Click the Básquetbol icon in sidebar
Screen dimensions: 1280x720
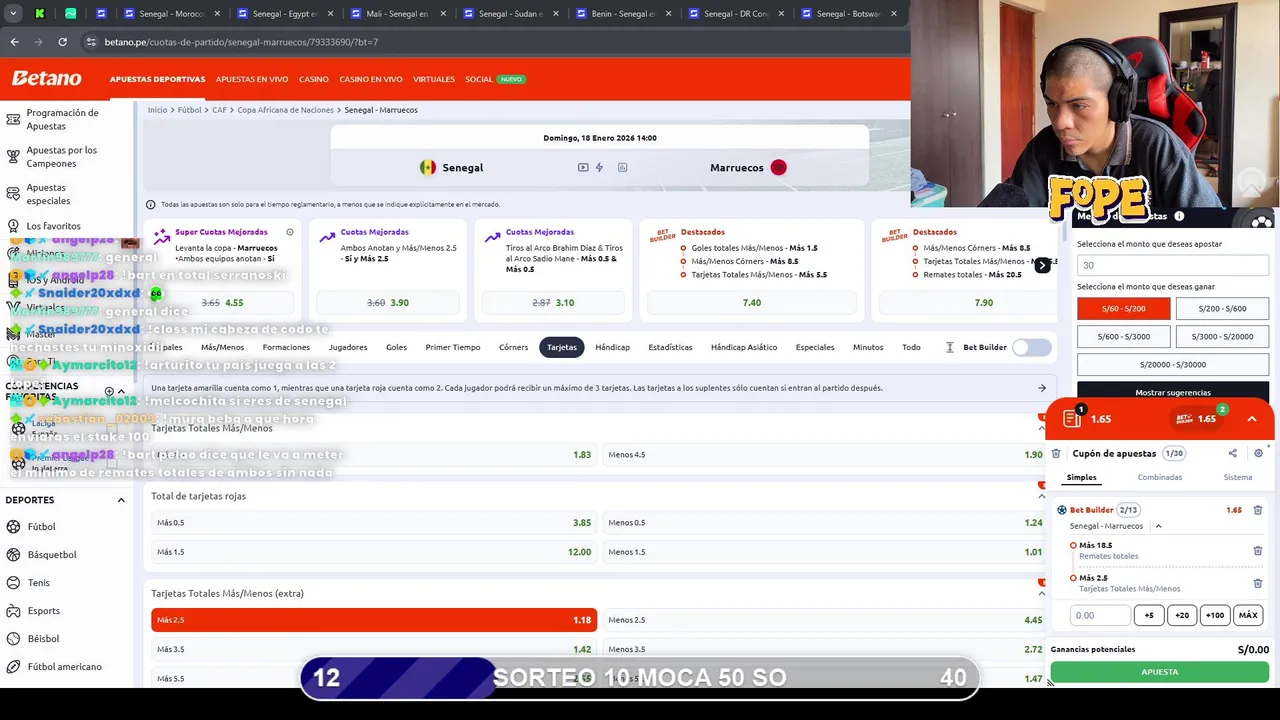[x=13, y=555]
